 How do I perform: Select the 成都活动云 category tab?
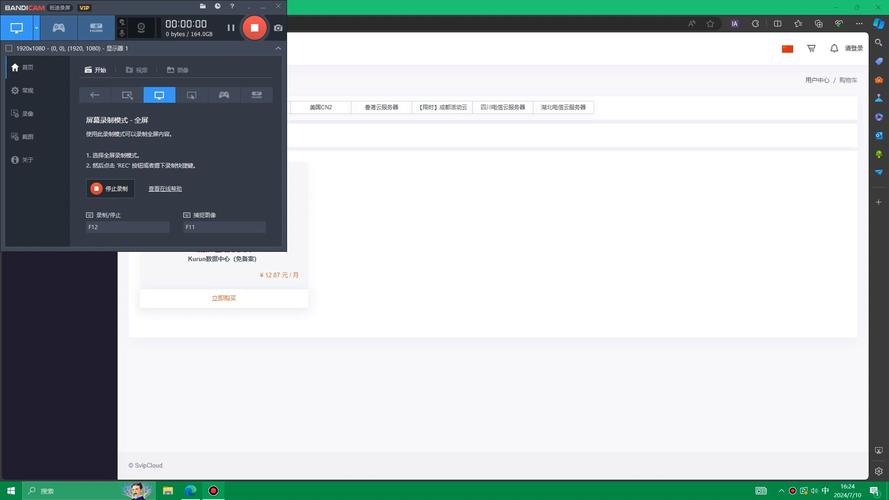tap(442, 107)
